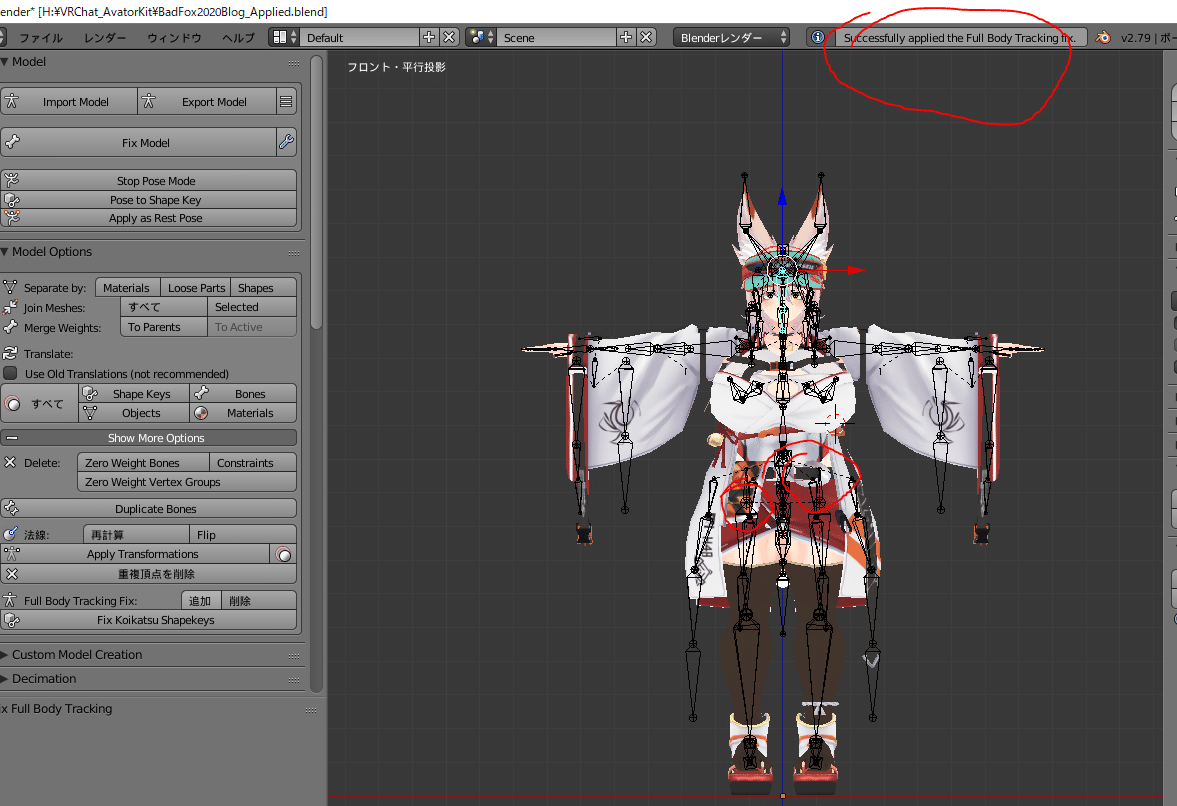The height and width of the screenshot is (806, 1177).
Task: Translate Materials
Action: click(x=243, y=413)
